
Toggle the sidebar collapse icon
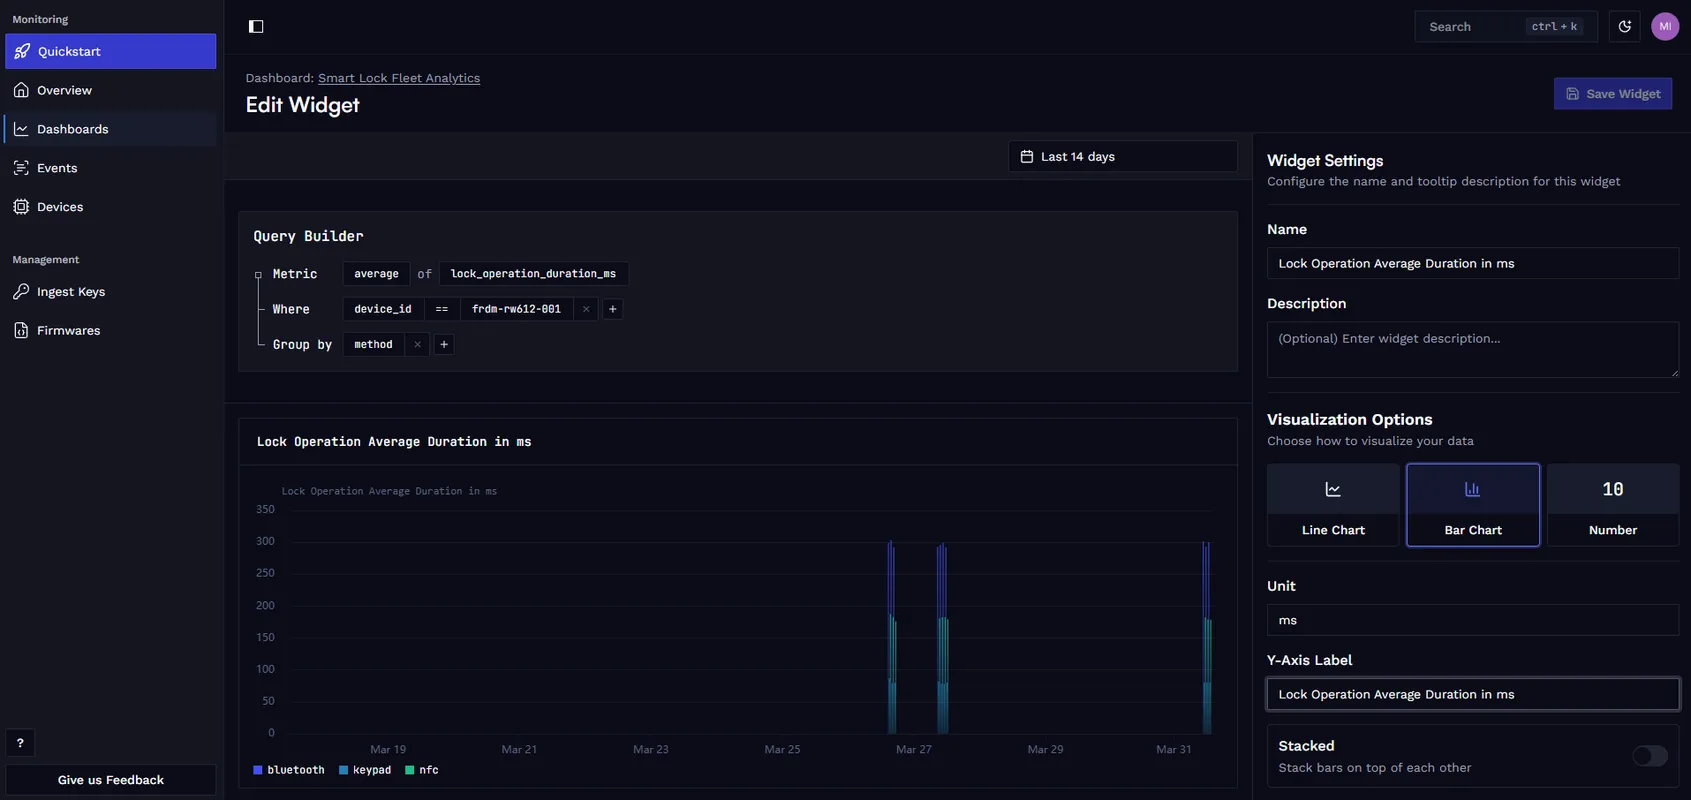coord(256,26)
